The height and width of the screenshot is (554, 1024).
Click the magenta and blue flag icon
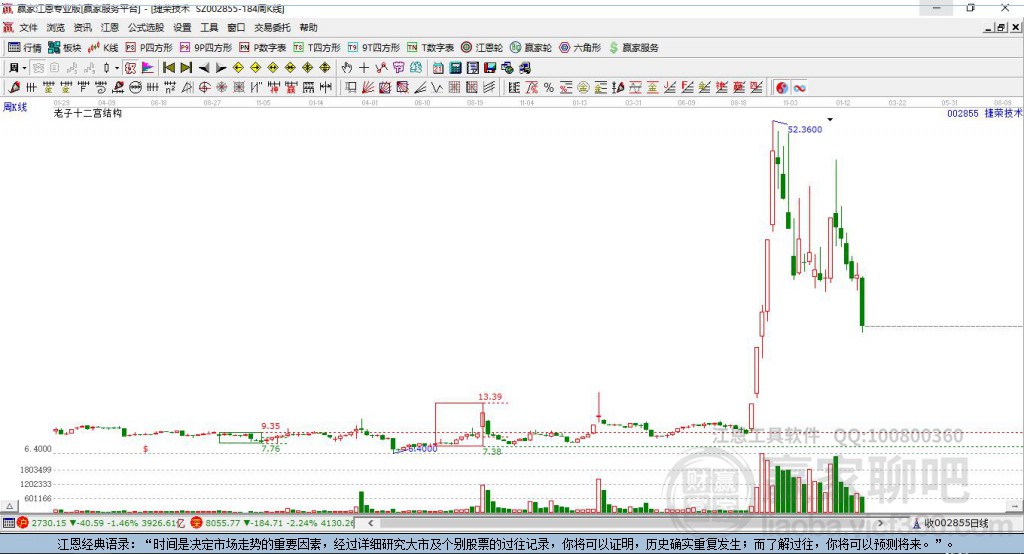(x=148, y=68)
